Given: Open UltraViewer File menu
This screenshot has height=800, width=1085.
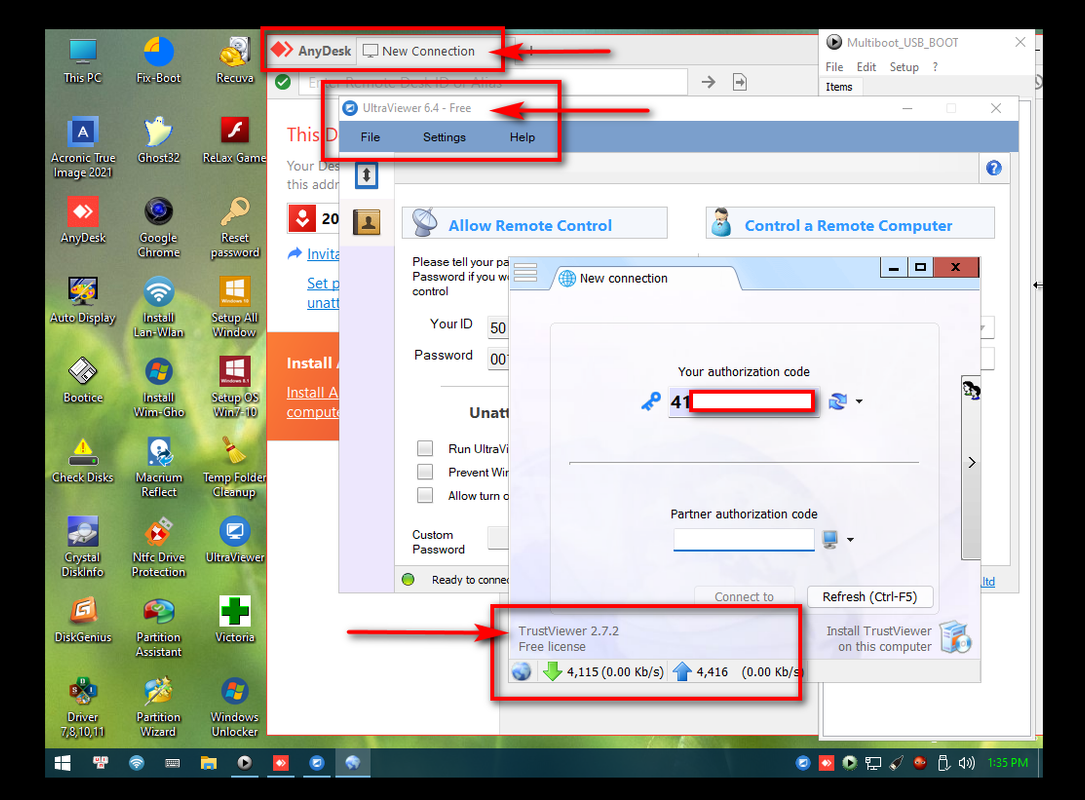Looking at the screenshot, I should 370,137.
